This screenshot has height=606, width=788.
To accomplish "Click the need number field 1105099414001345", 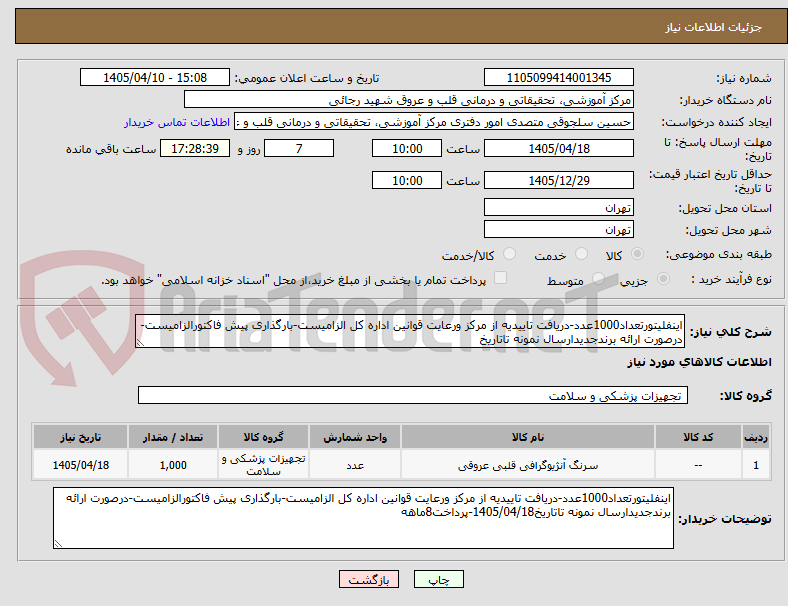I will coord(559,77).
